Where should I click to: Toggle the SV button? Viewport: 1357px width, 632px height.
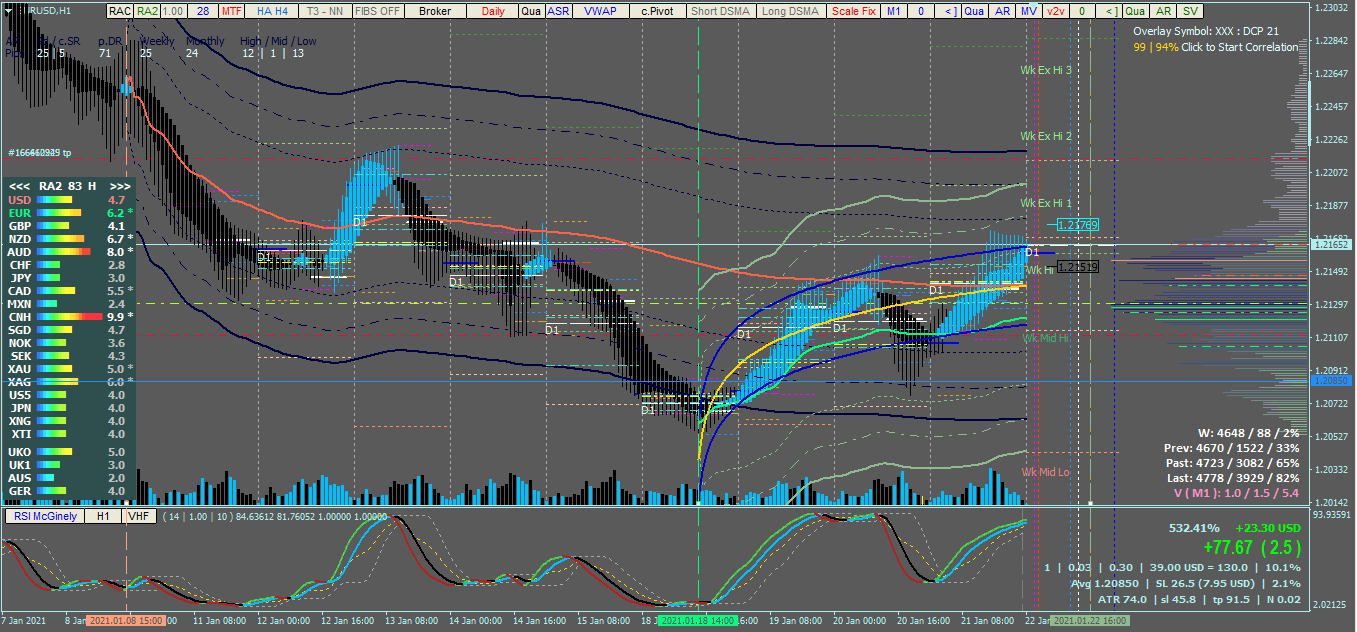[1189, 11]
